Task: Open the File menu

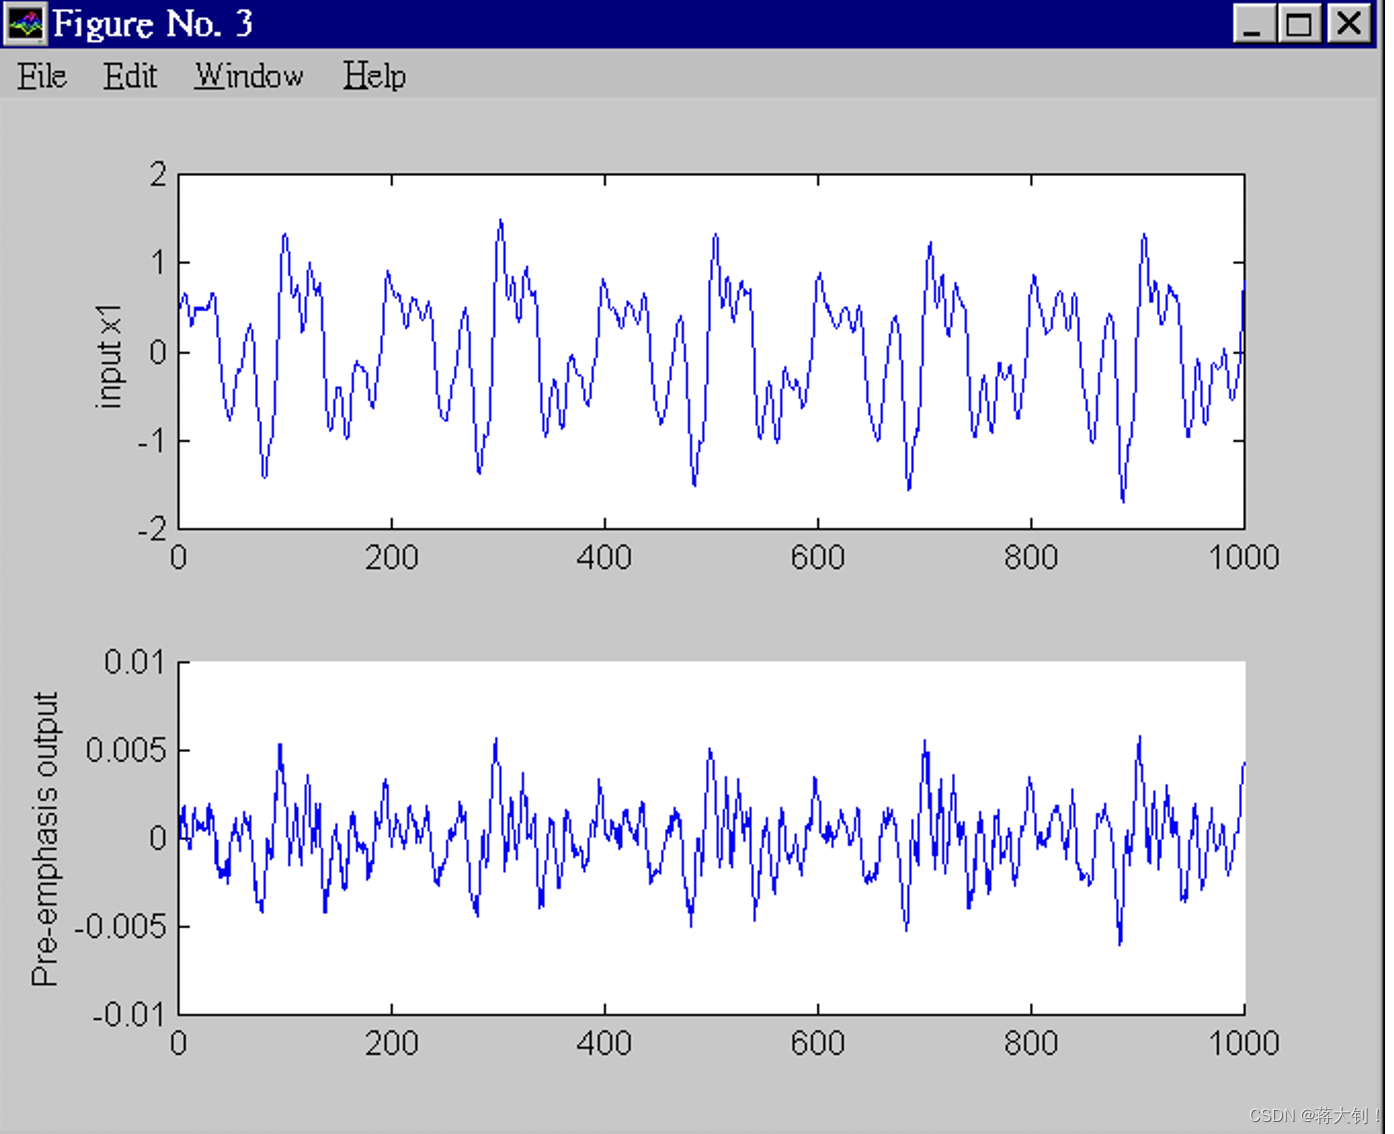Action: (x=42, y=76)
